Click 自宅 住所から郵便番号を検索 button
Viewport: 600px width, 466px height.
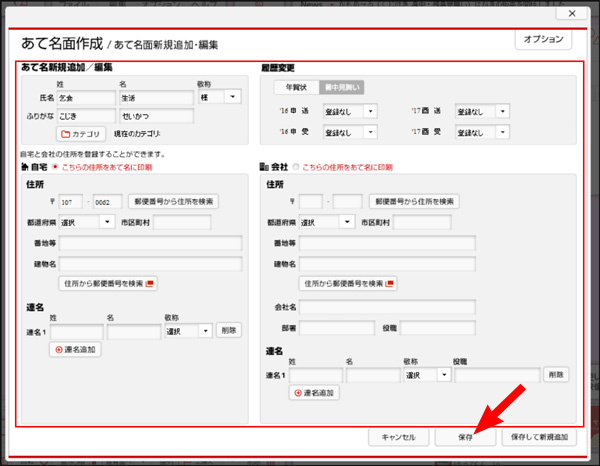(108, 284)
